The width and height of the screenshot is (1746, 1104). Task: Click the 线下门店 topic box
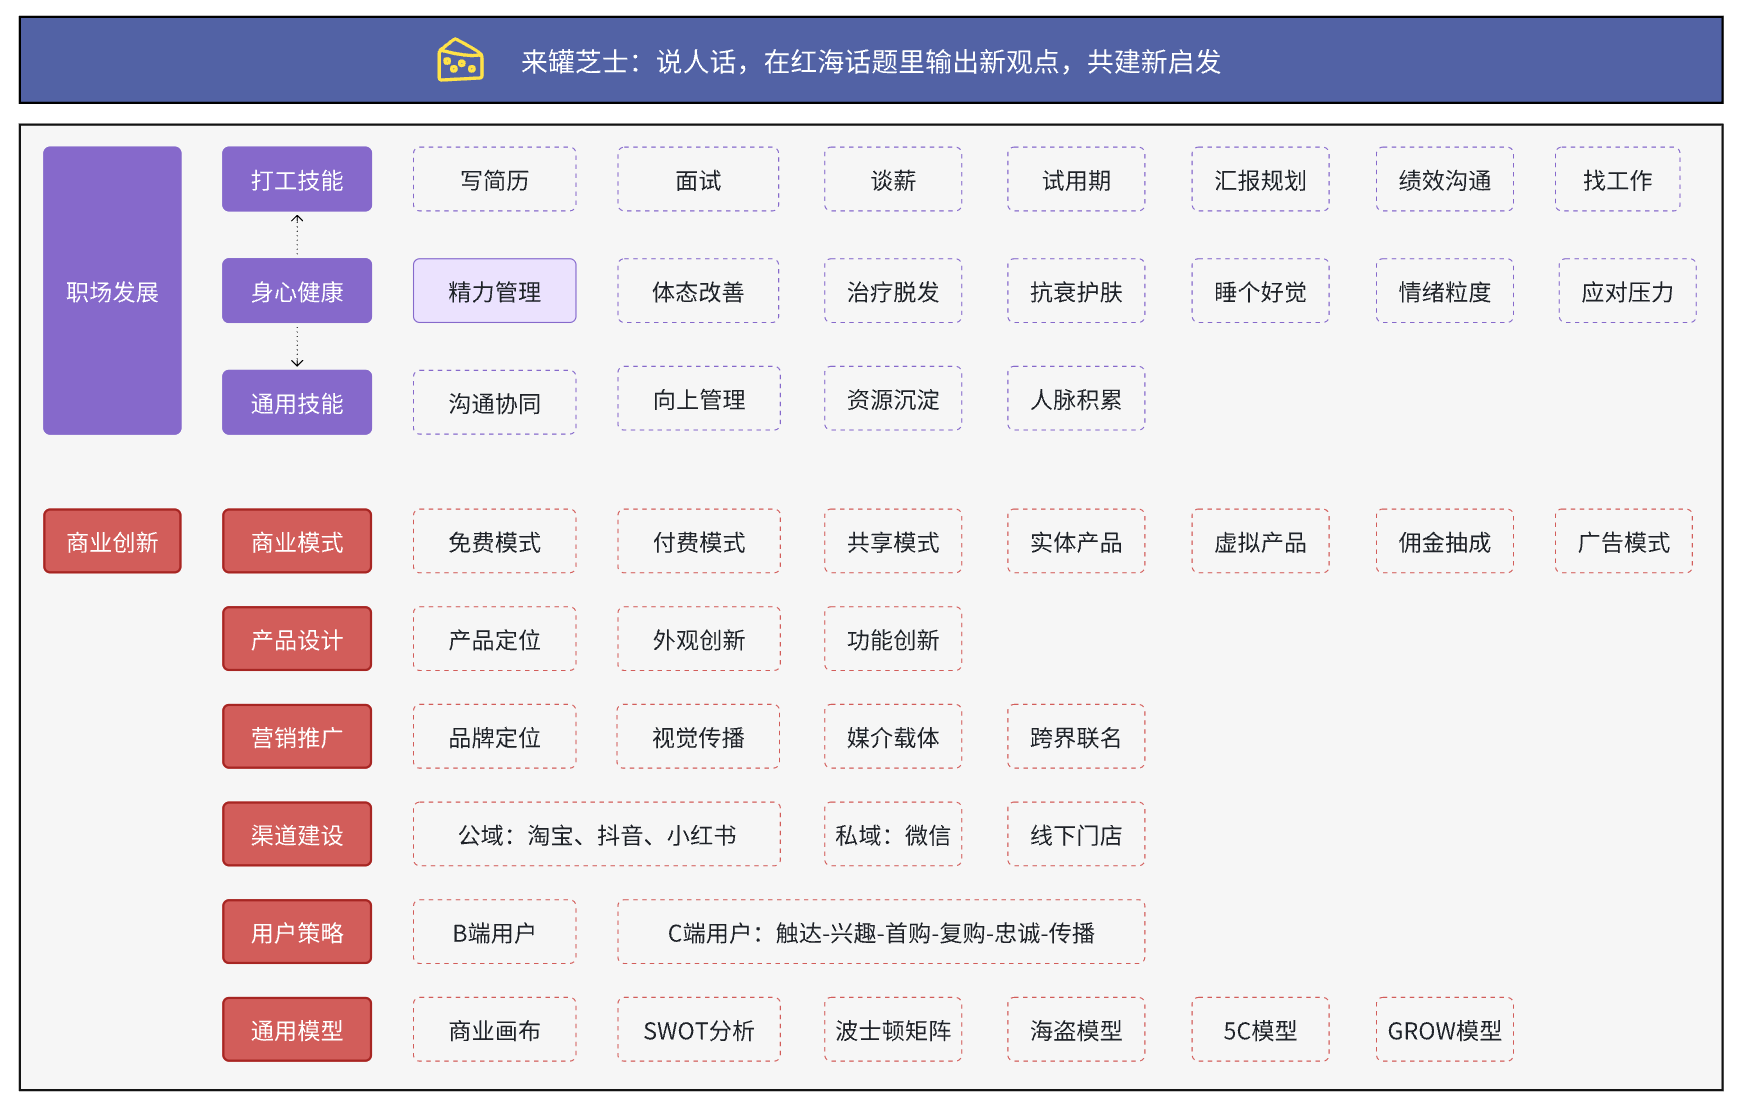pos(1076,834)
